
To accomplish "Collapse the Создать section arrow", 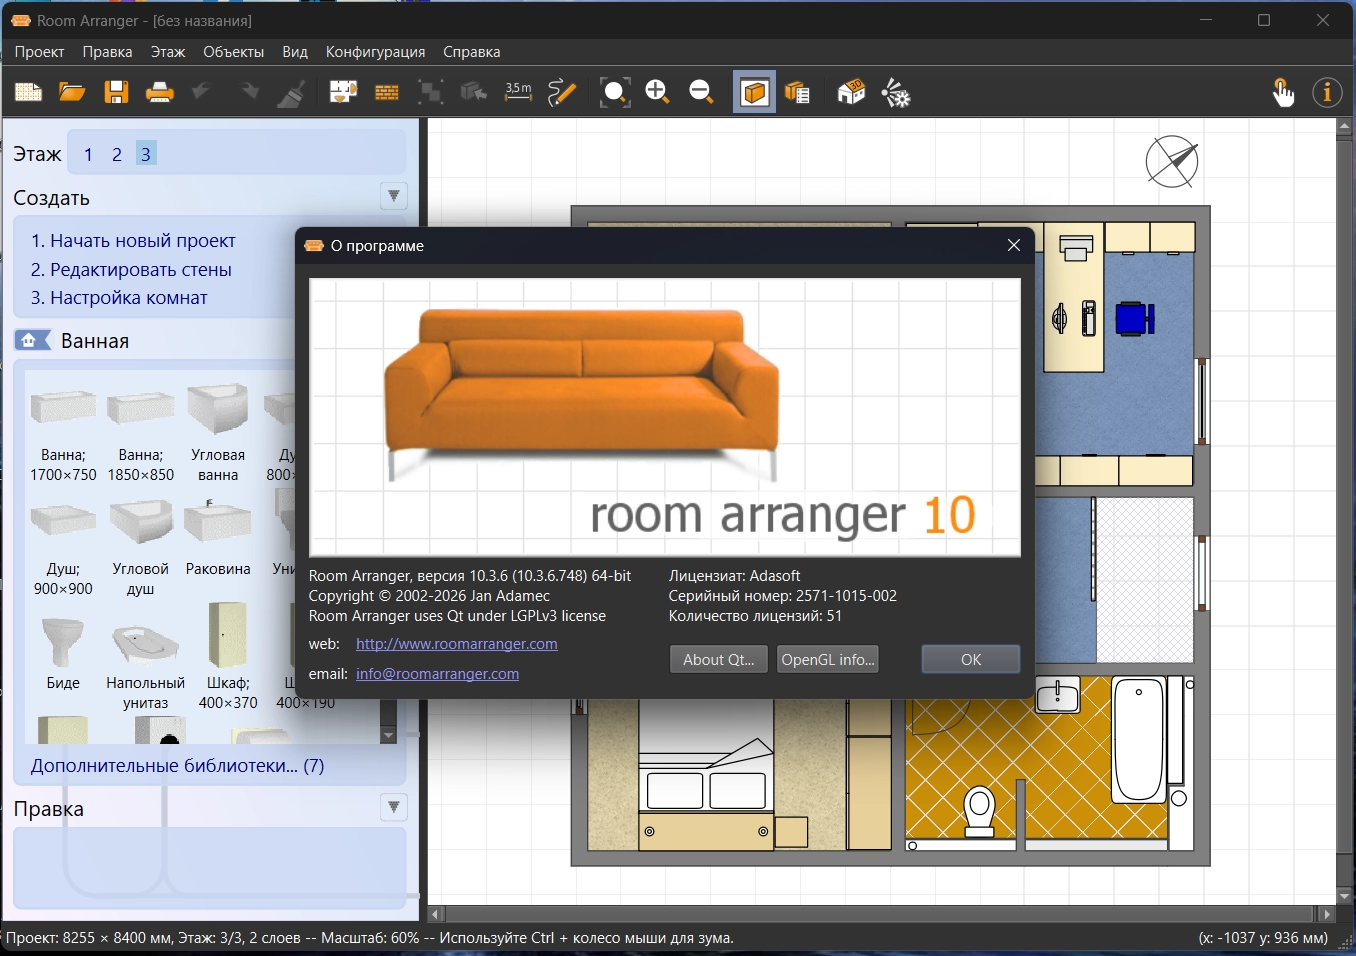I will [x=394, y=196].
